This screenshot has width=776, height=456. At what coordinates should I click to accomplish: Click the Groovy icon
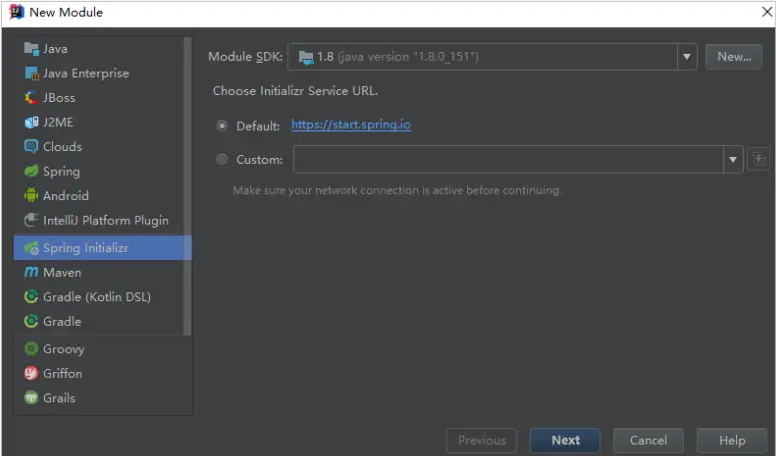coord(31,349)
